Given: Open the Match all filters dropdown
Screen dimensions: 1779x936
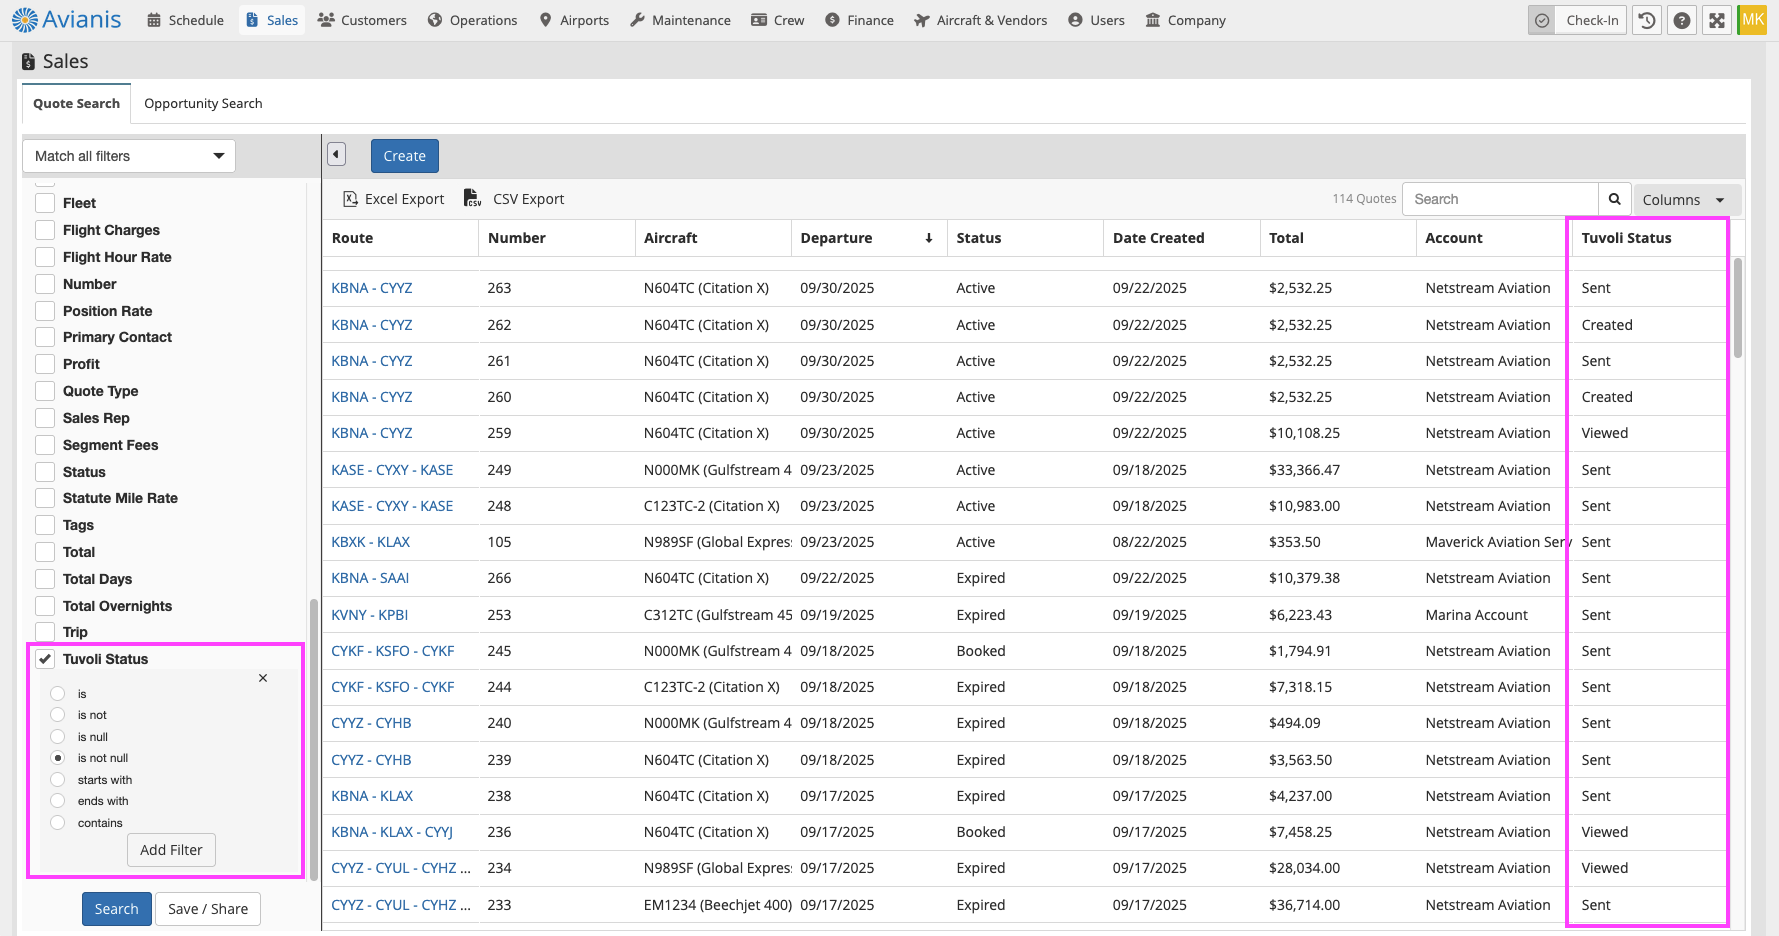Looking at the screenshot, I should click(129, 156).
